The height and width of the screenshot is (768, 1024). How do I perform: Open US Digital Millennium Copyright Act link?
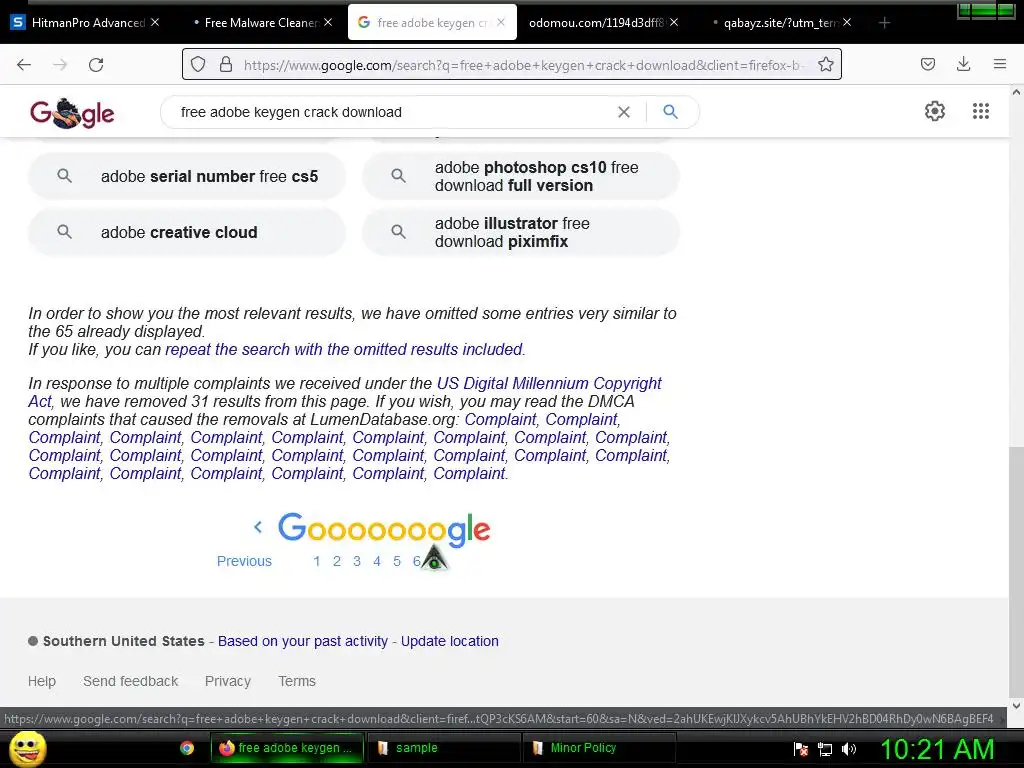(x=549, y=383)
